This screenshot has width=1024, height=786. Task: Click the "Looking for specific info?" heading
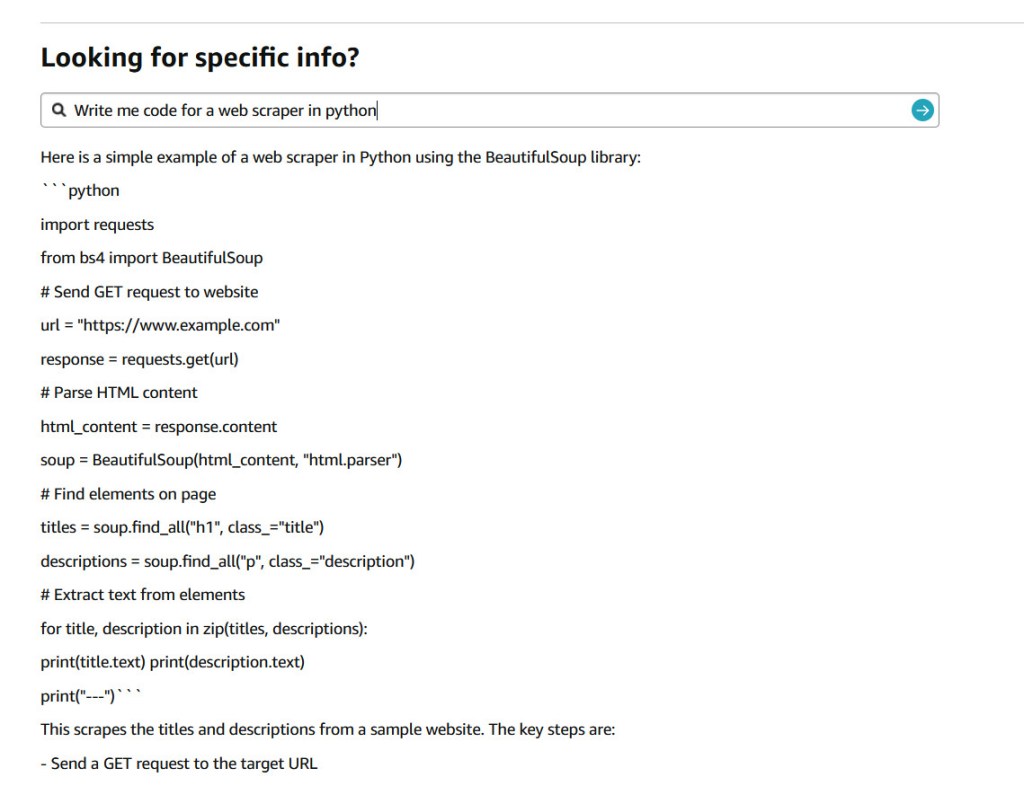200,58
